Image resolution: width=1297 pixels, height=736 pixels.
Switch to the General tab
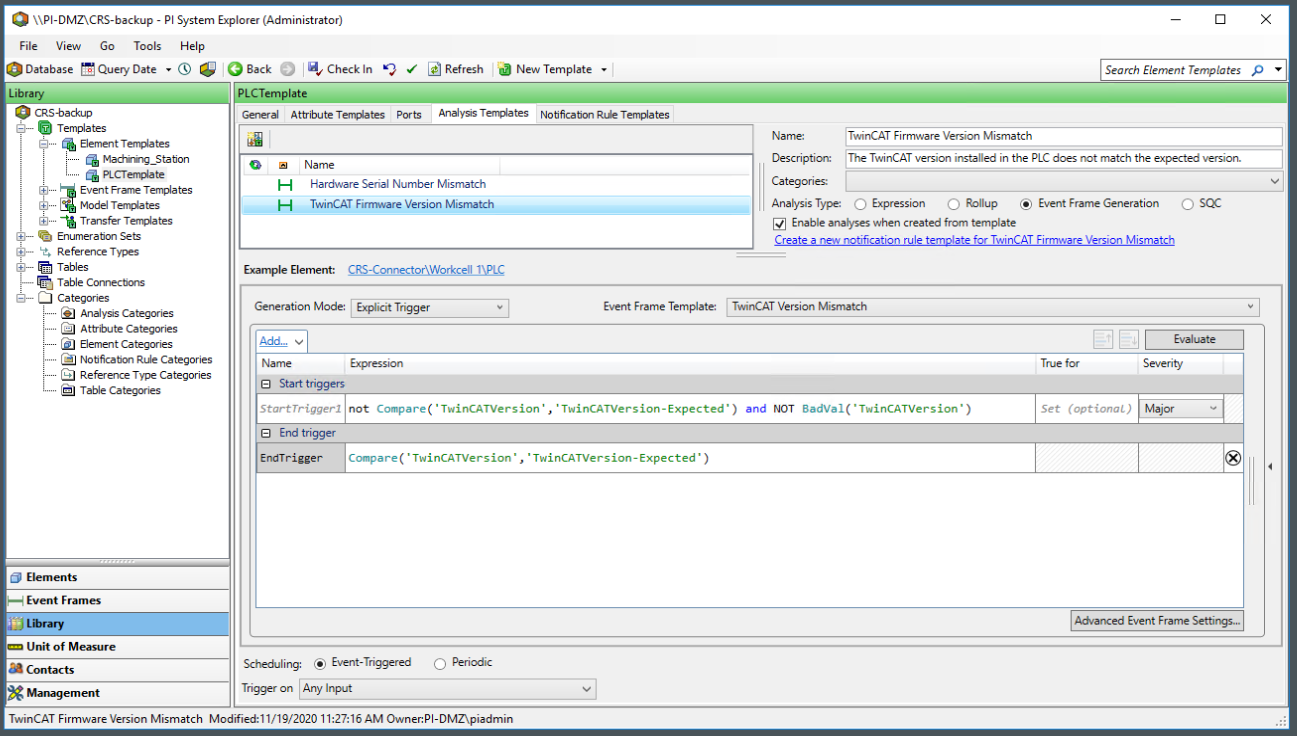pos(260,115)
